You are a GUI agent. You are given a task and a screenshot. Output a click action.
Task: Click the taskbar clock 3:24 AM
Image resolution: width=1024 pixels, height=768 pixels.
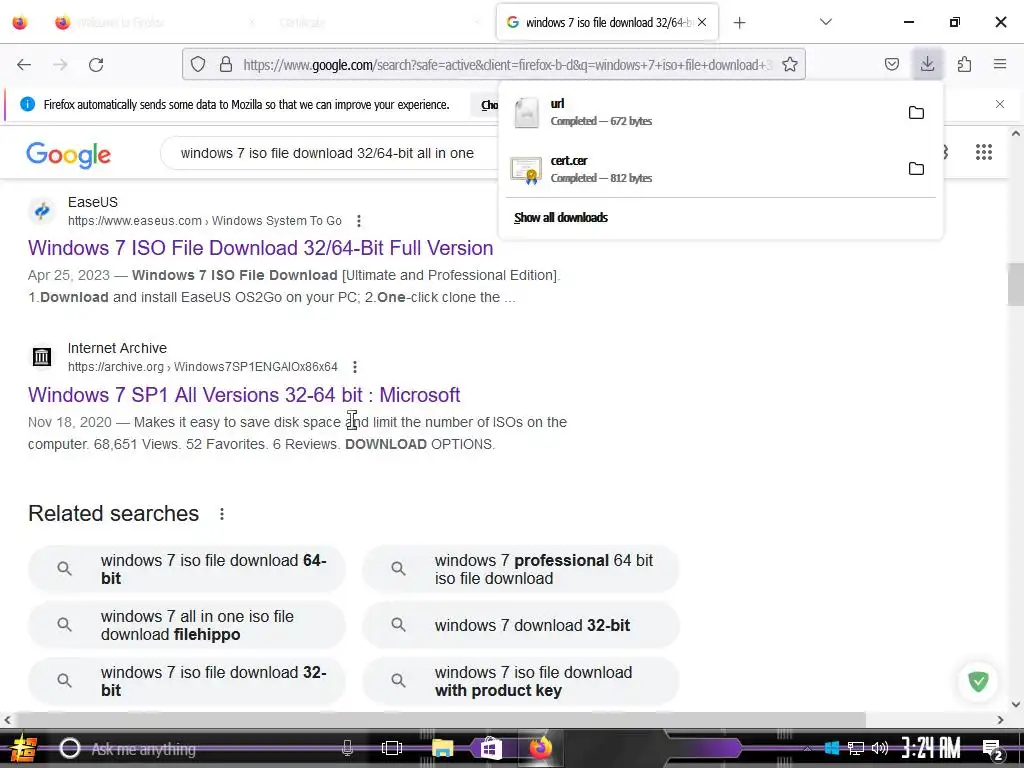click(x=931, y=748)
